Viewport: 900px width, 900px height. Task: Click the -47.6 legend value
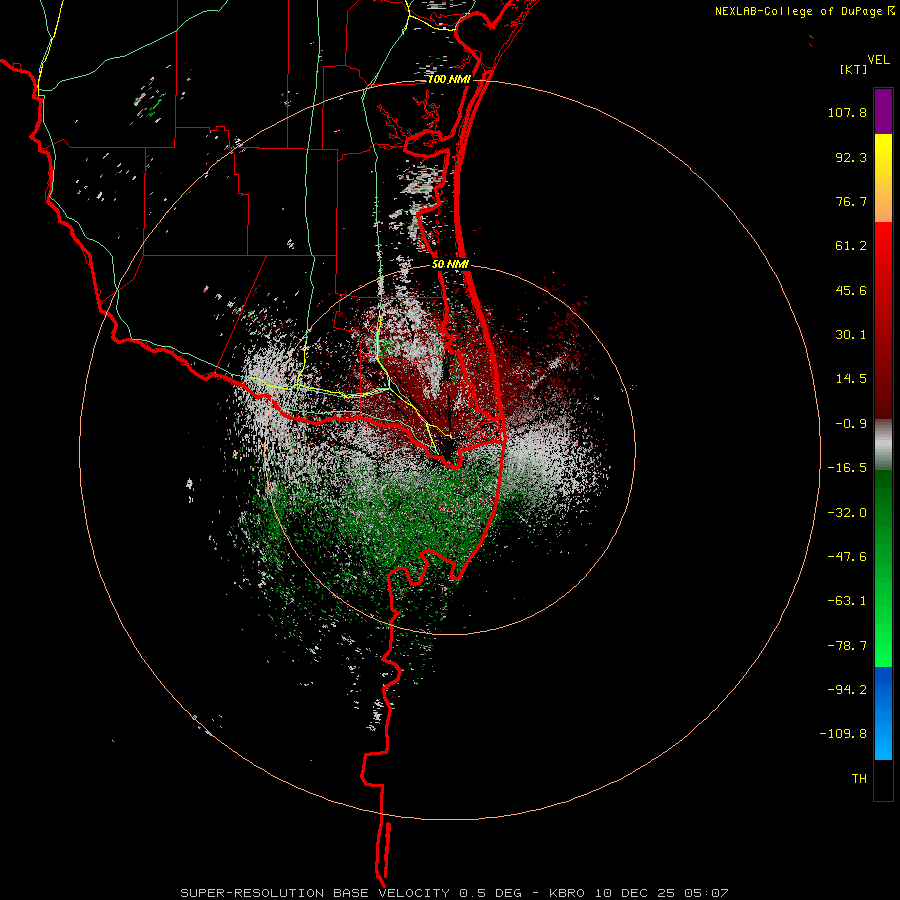[847, 557]
